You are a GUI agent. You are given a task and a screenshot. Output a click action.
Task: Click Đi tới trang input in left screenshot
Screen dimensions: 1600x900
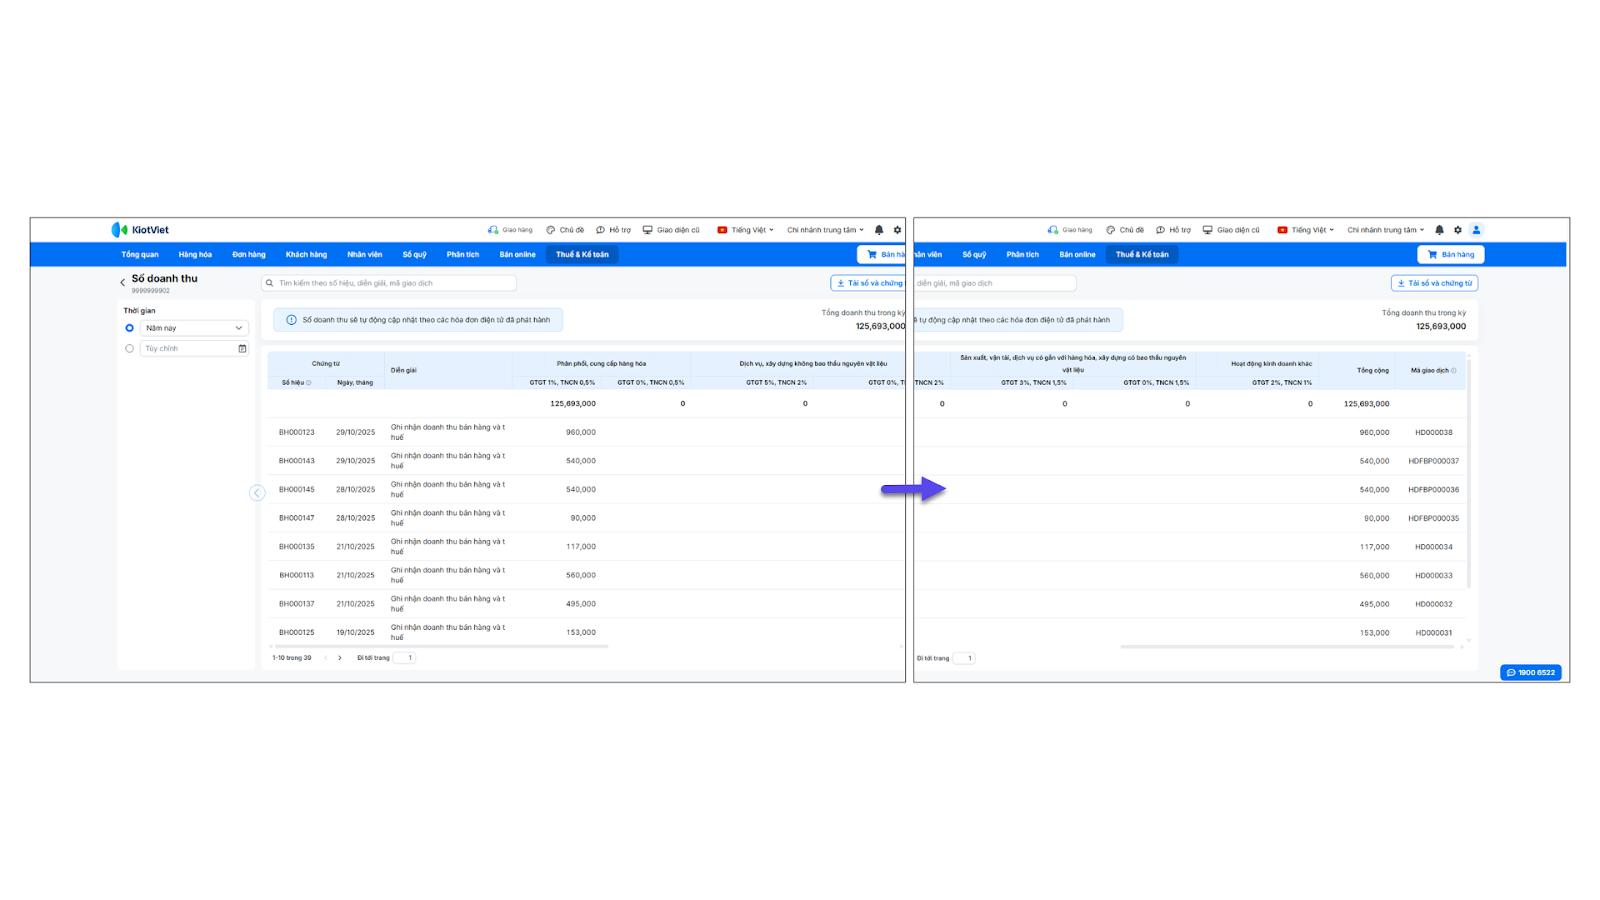(404, 658)
